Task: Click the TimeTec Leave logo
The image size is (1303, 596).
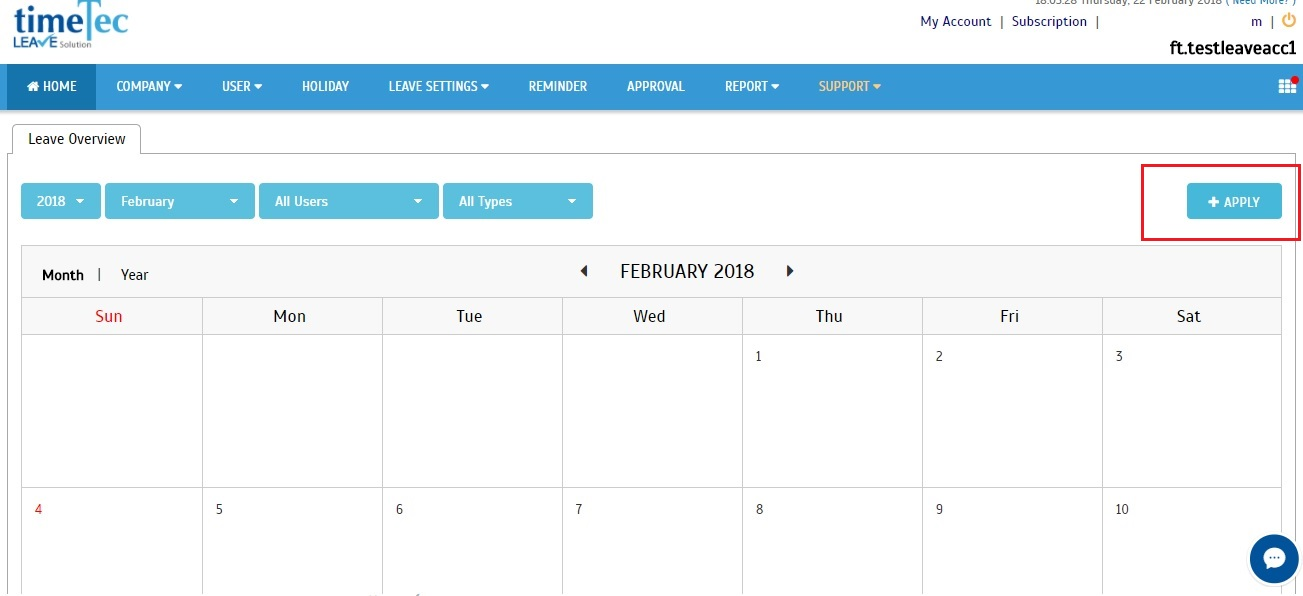Action: 70,26
